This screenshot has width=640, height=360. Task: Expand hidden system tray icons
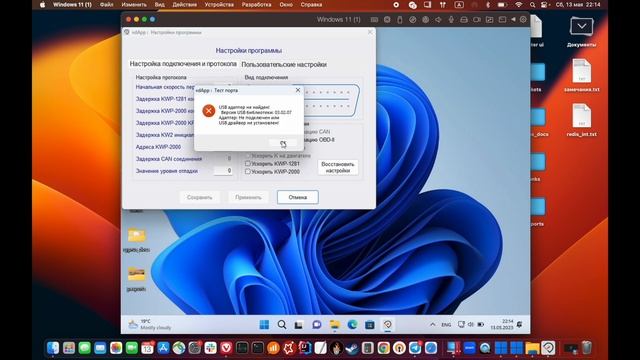click(433, 324)
